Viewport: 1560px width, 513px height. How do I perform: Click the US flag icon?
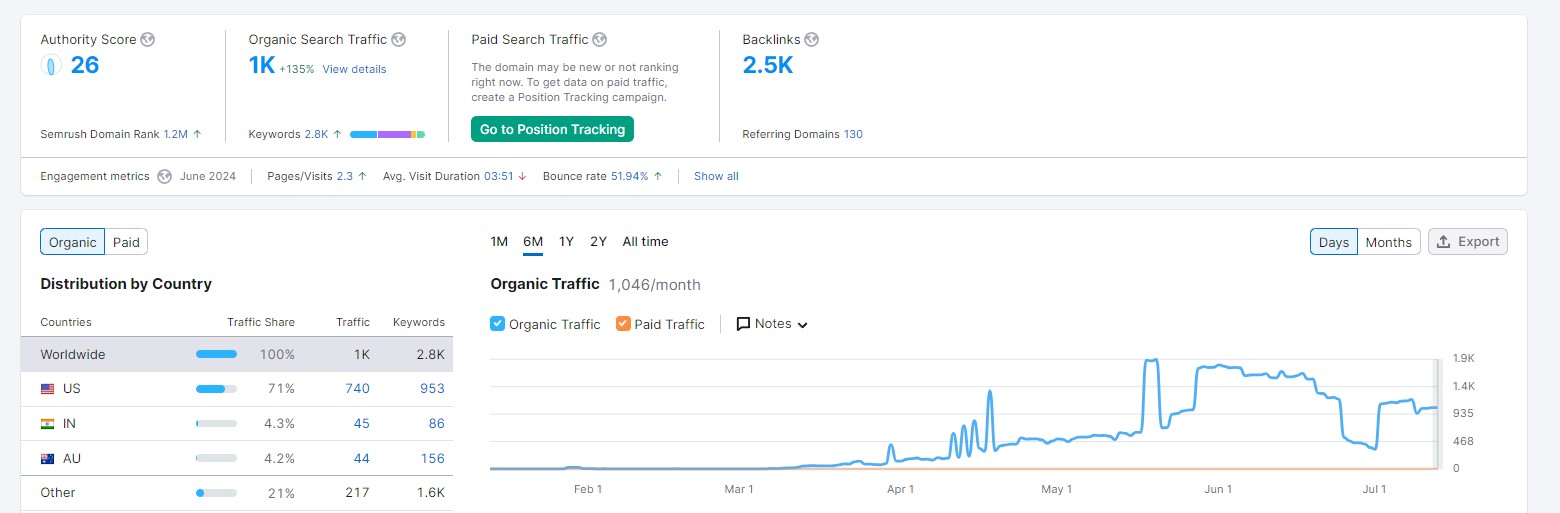coord(48,389)
